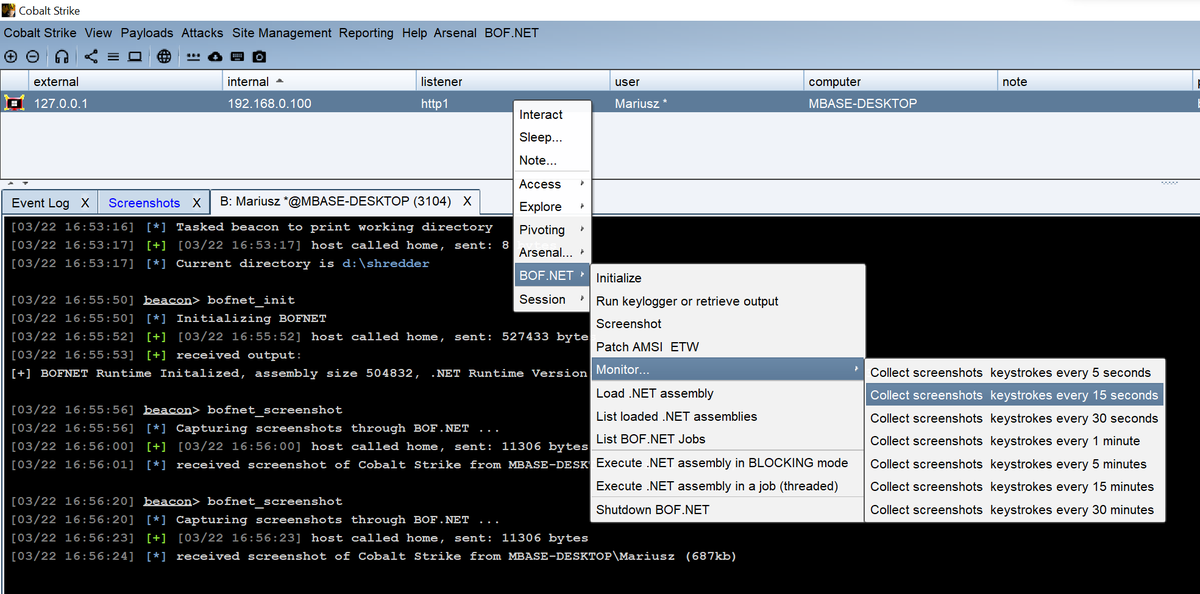The height and width of the screenshot is (594, 1200).
Task: Select the beacon icon for 127.0.0.1
Action: (x=14, y=102)
